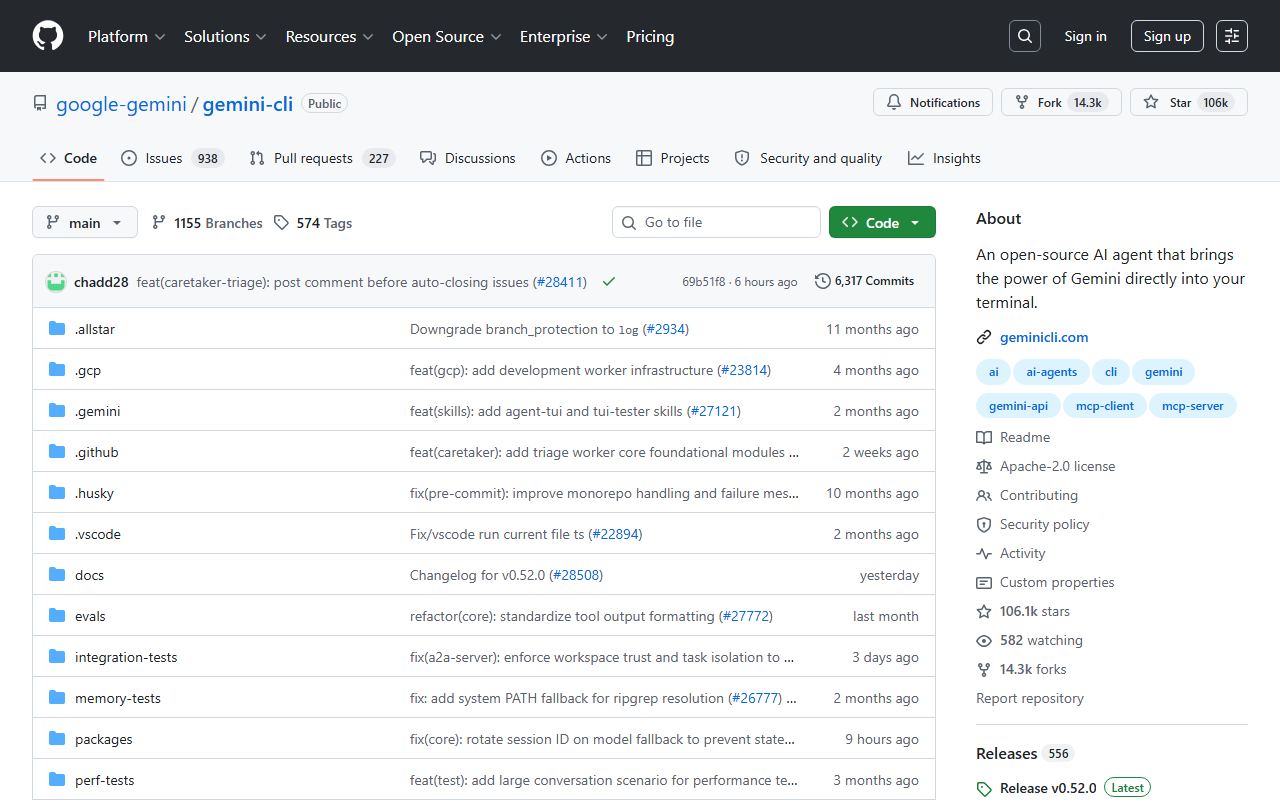The image size is (1280, 800).
Task: Open the Insights tab
Action: tap(944, 158)
